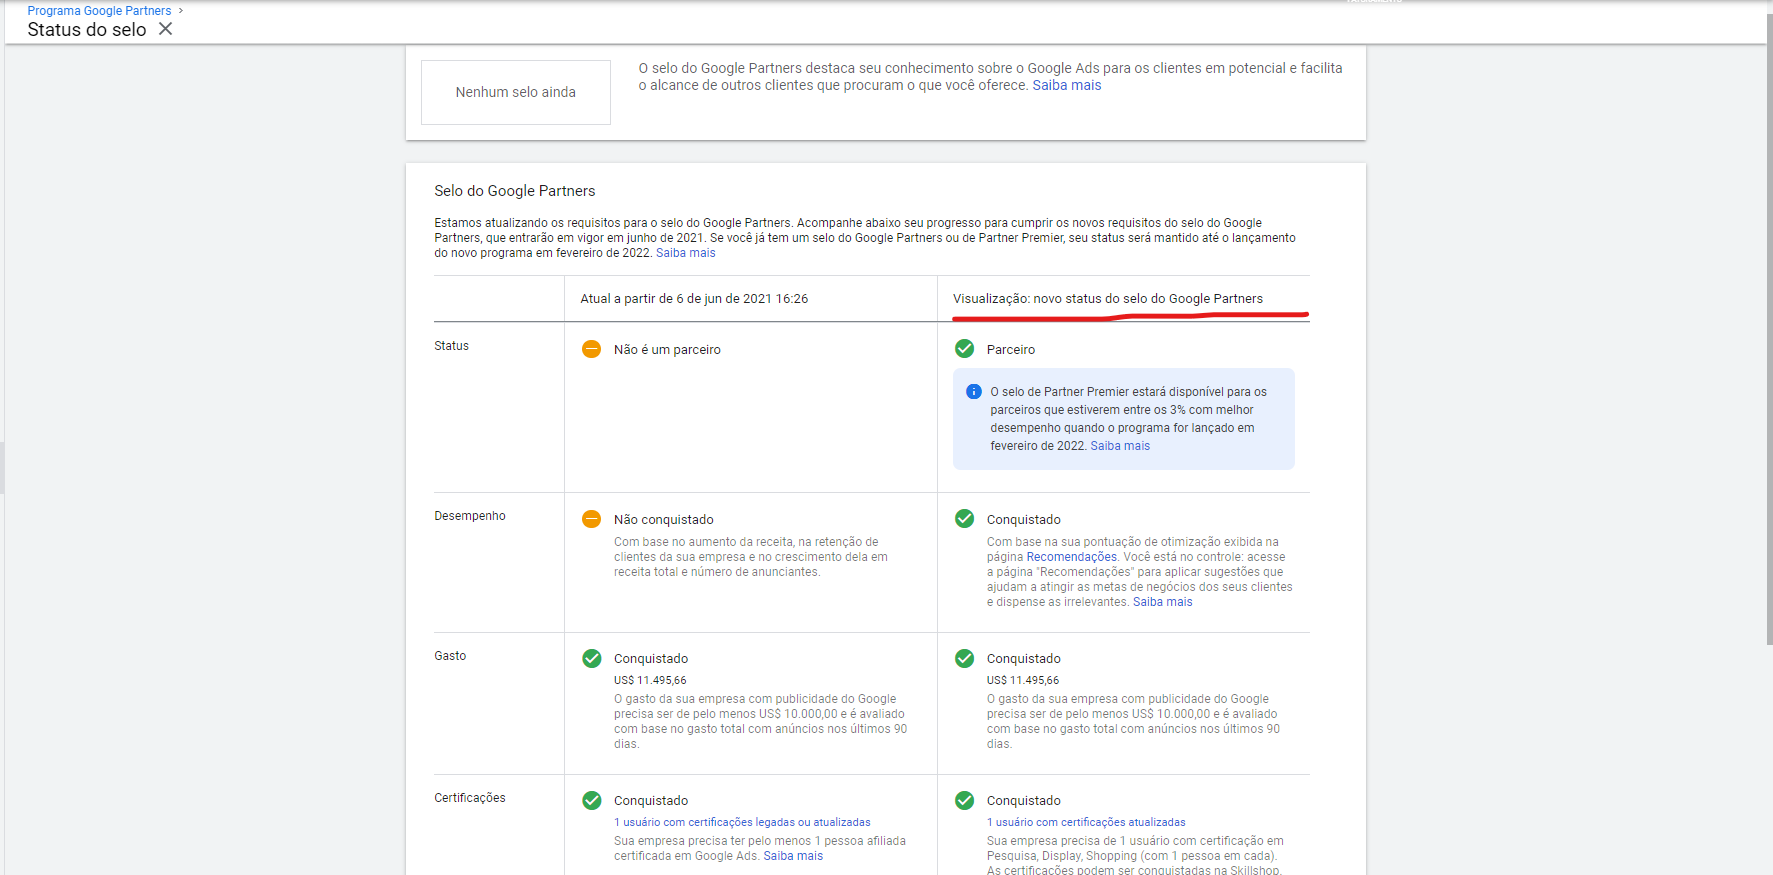The width and height of the screenshot is (1773, 875).
Task: Click US$ 11.495,66 in new-status column
Action: (1023, 680)
